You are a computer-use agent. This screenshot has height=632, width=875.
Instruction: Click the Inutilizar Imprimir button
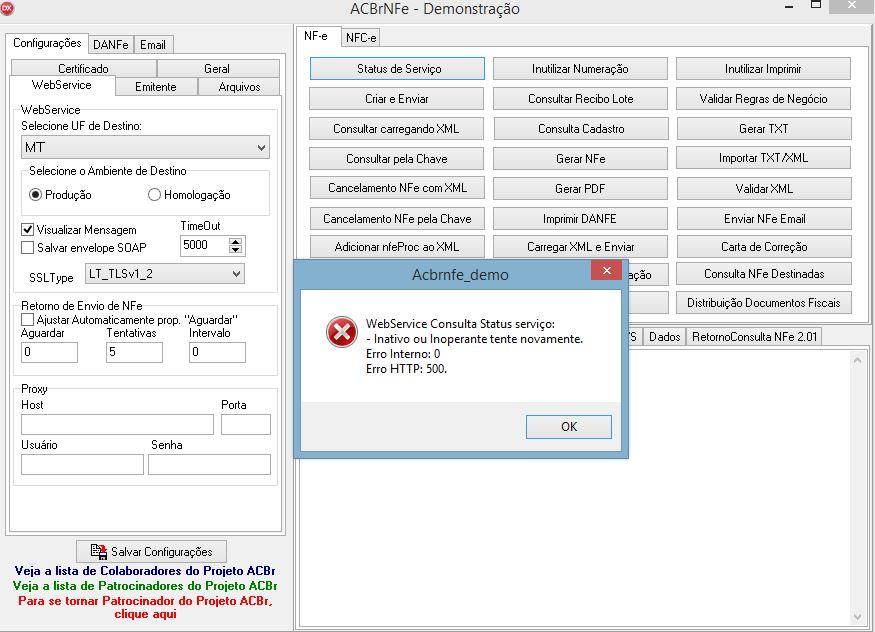point(763,69)
